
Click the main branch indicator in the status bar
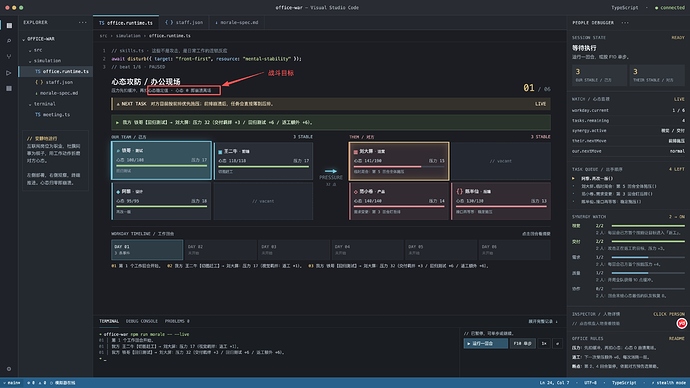coord(12,383)
